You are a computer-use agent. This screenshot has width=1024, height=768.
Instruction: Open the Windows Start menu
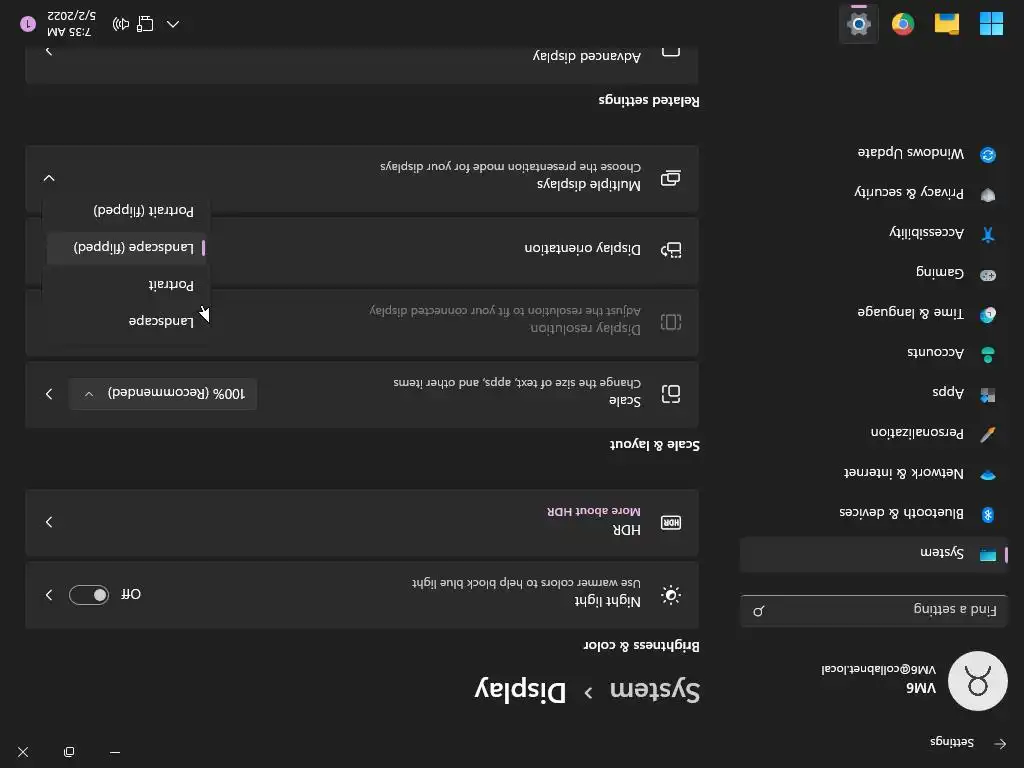click(x=991, y=24)
